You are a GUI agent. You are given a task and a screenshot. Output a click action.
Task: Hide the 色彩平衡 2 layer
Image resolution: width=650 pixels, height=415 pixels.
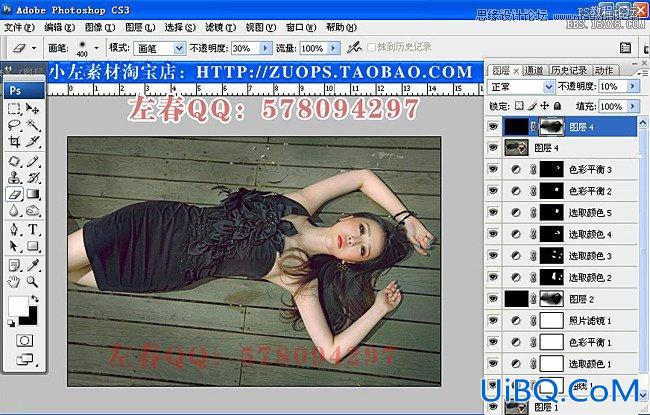493,191
